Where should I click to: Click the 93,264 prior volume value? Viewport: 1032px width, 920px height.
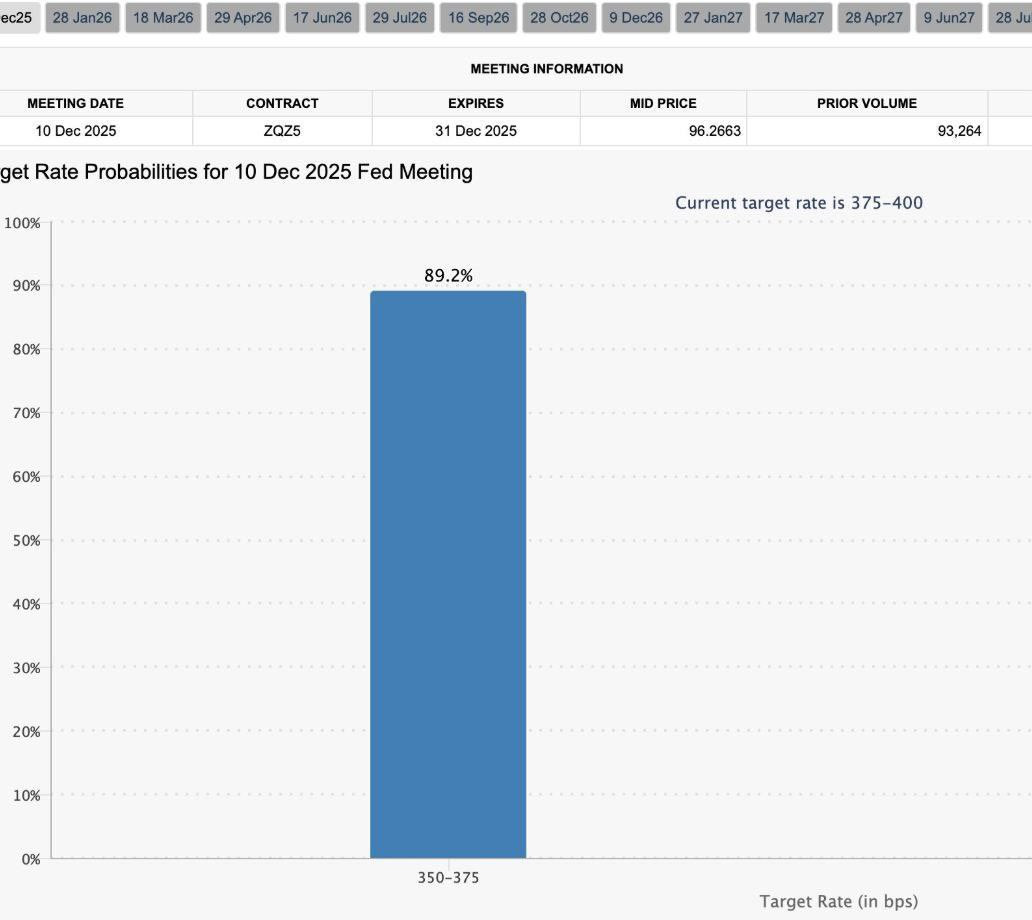(x=959, y=131)
